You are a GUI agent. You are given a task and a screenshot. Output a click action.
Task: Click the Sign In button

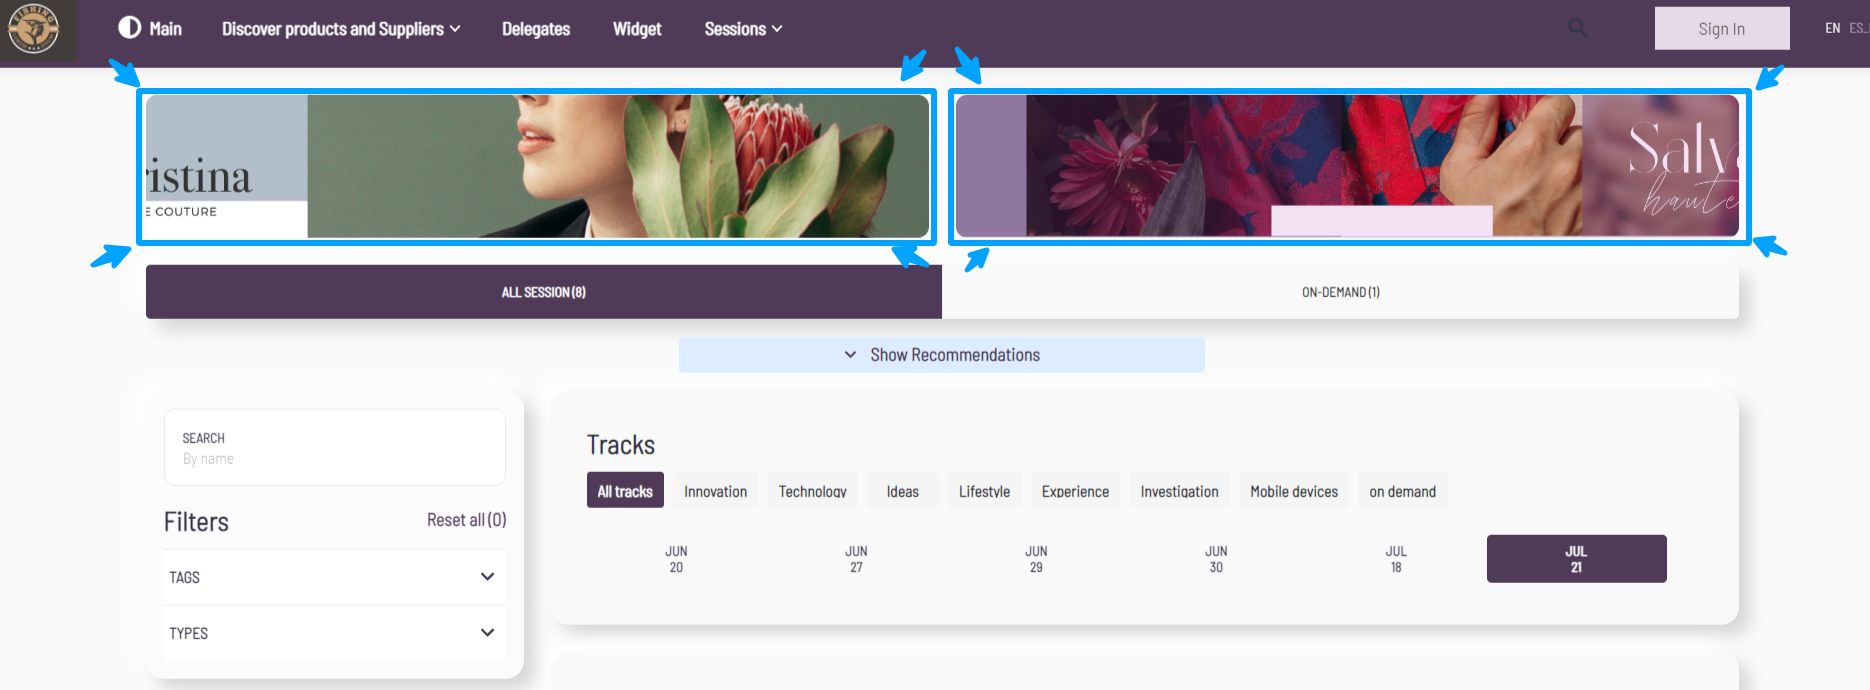1721,29
